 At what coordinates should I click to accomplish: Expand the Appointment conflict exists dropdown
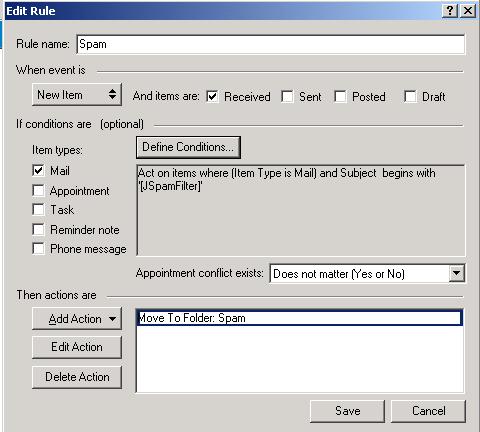(456, 274)
